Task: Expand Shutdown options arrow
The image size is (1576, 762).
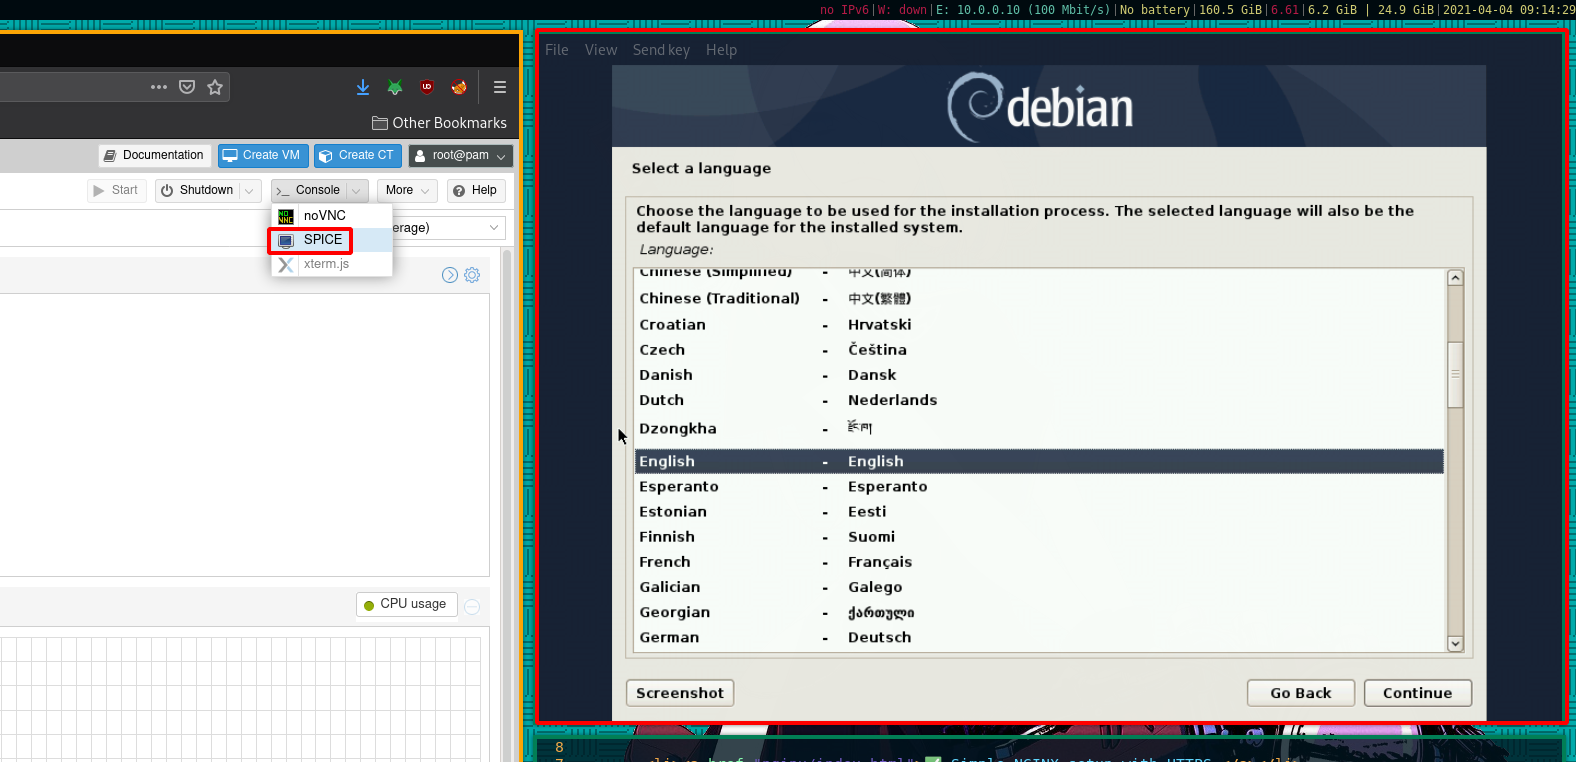Action: coord(250,190)
